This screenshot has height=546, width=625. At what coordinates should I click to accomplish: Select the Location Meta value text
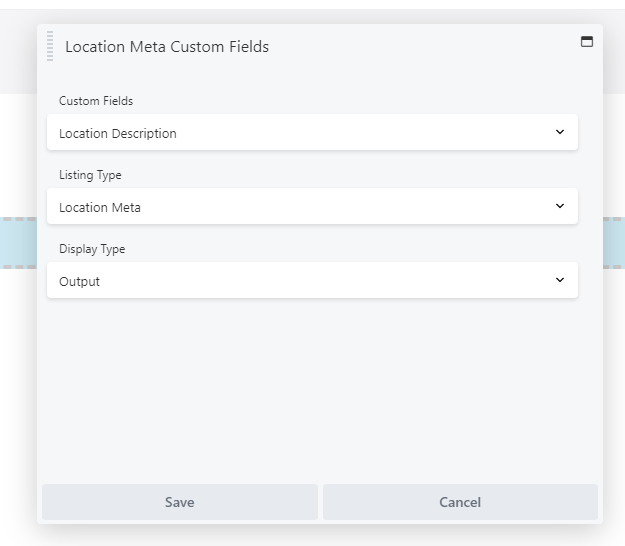click(x=100, y=207)
